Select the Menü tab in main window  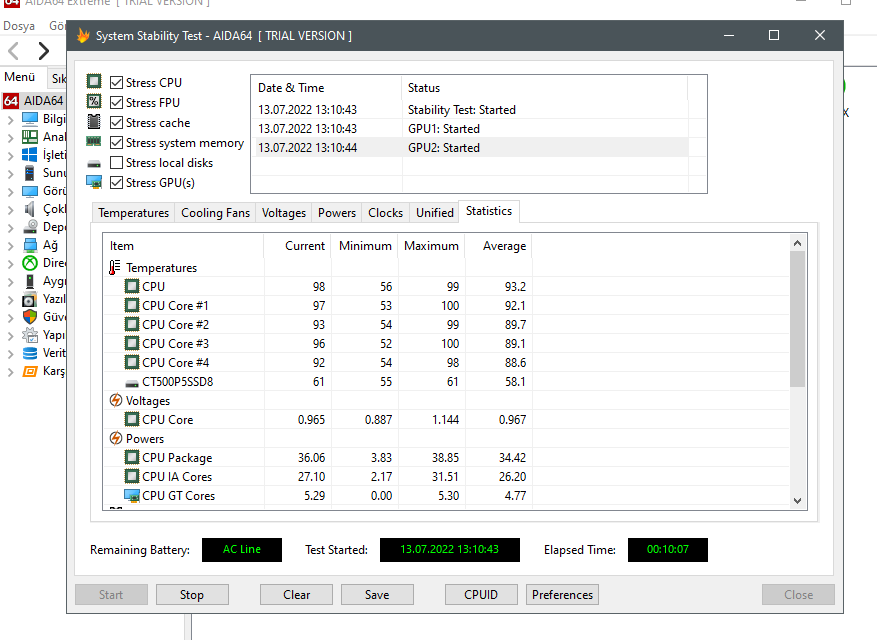click(20, 77)
